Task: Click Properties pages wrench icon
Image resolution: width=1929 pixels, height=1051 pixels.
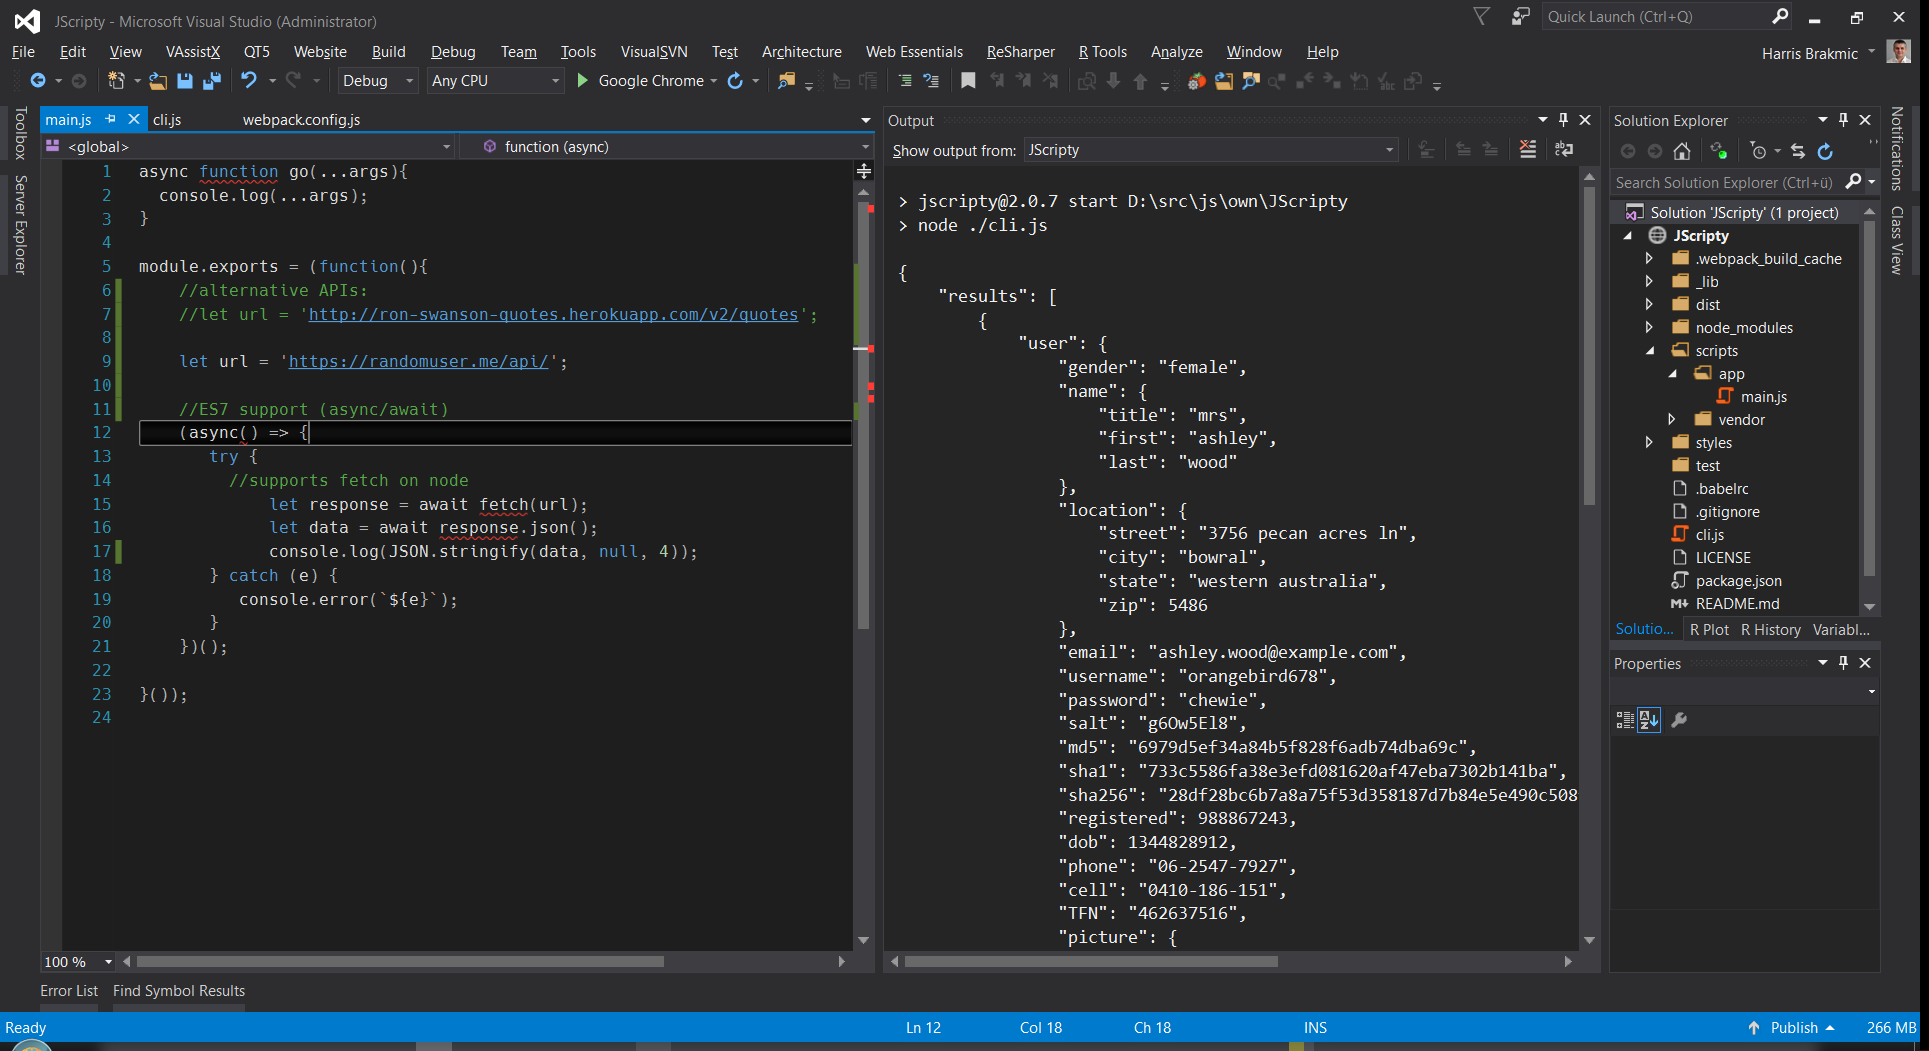Action: tap(1679, 720)
